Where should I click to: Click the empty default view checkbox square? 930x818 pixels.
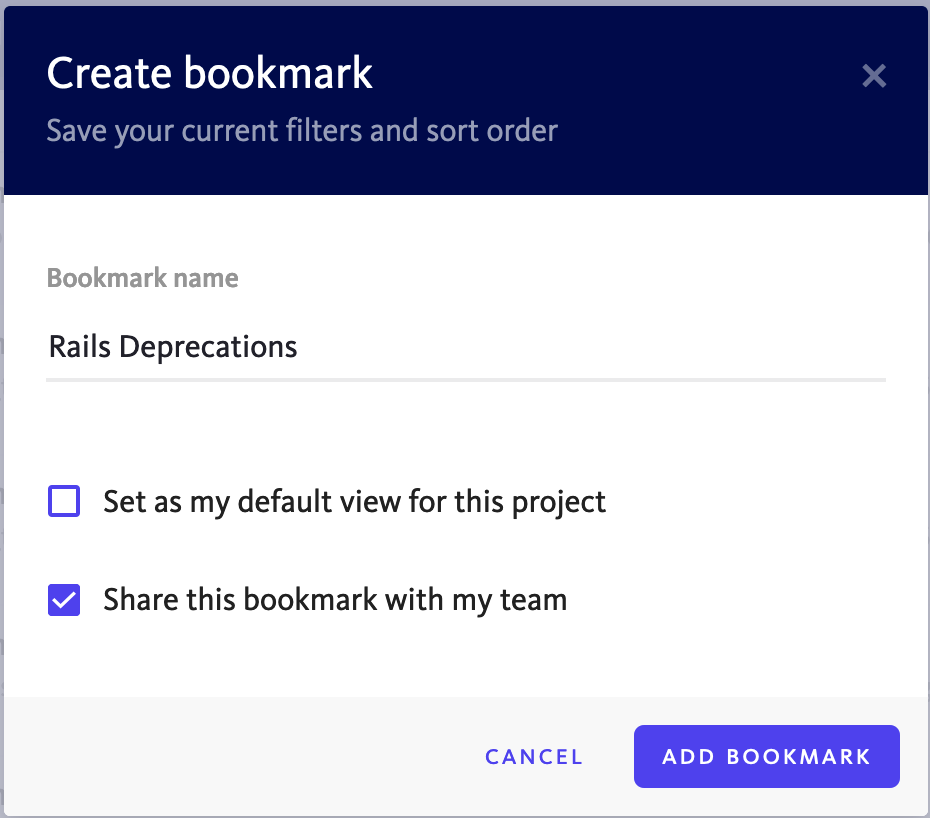click(x=64, y=501)
